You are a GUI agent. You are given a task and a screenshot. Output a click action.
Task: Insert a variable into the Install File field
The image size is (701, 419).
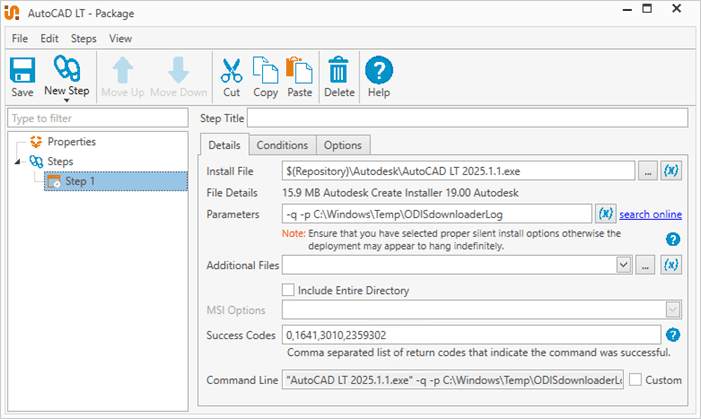point(671,171)
